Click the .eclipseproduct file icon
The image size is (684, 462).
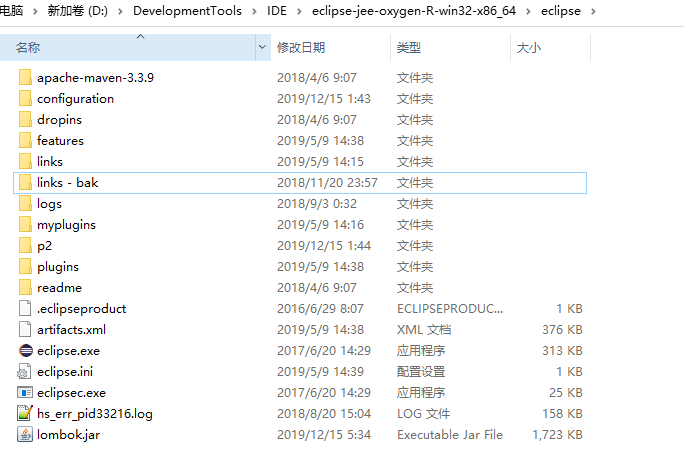(x=26, y=309)
